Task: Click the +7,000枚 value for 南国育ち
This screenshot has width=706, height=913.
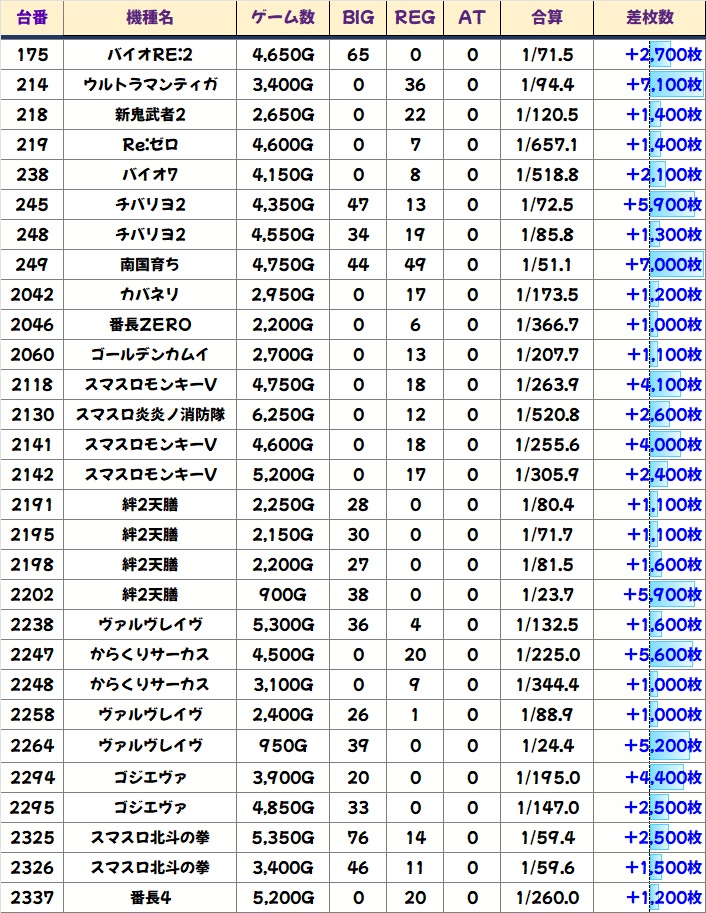Action: coord(662,265)
